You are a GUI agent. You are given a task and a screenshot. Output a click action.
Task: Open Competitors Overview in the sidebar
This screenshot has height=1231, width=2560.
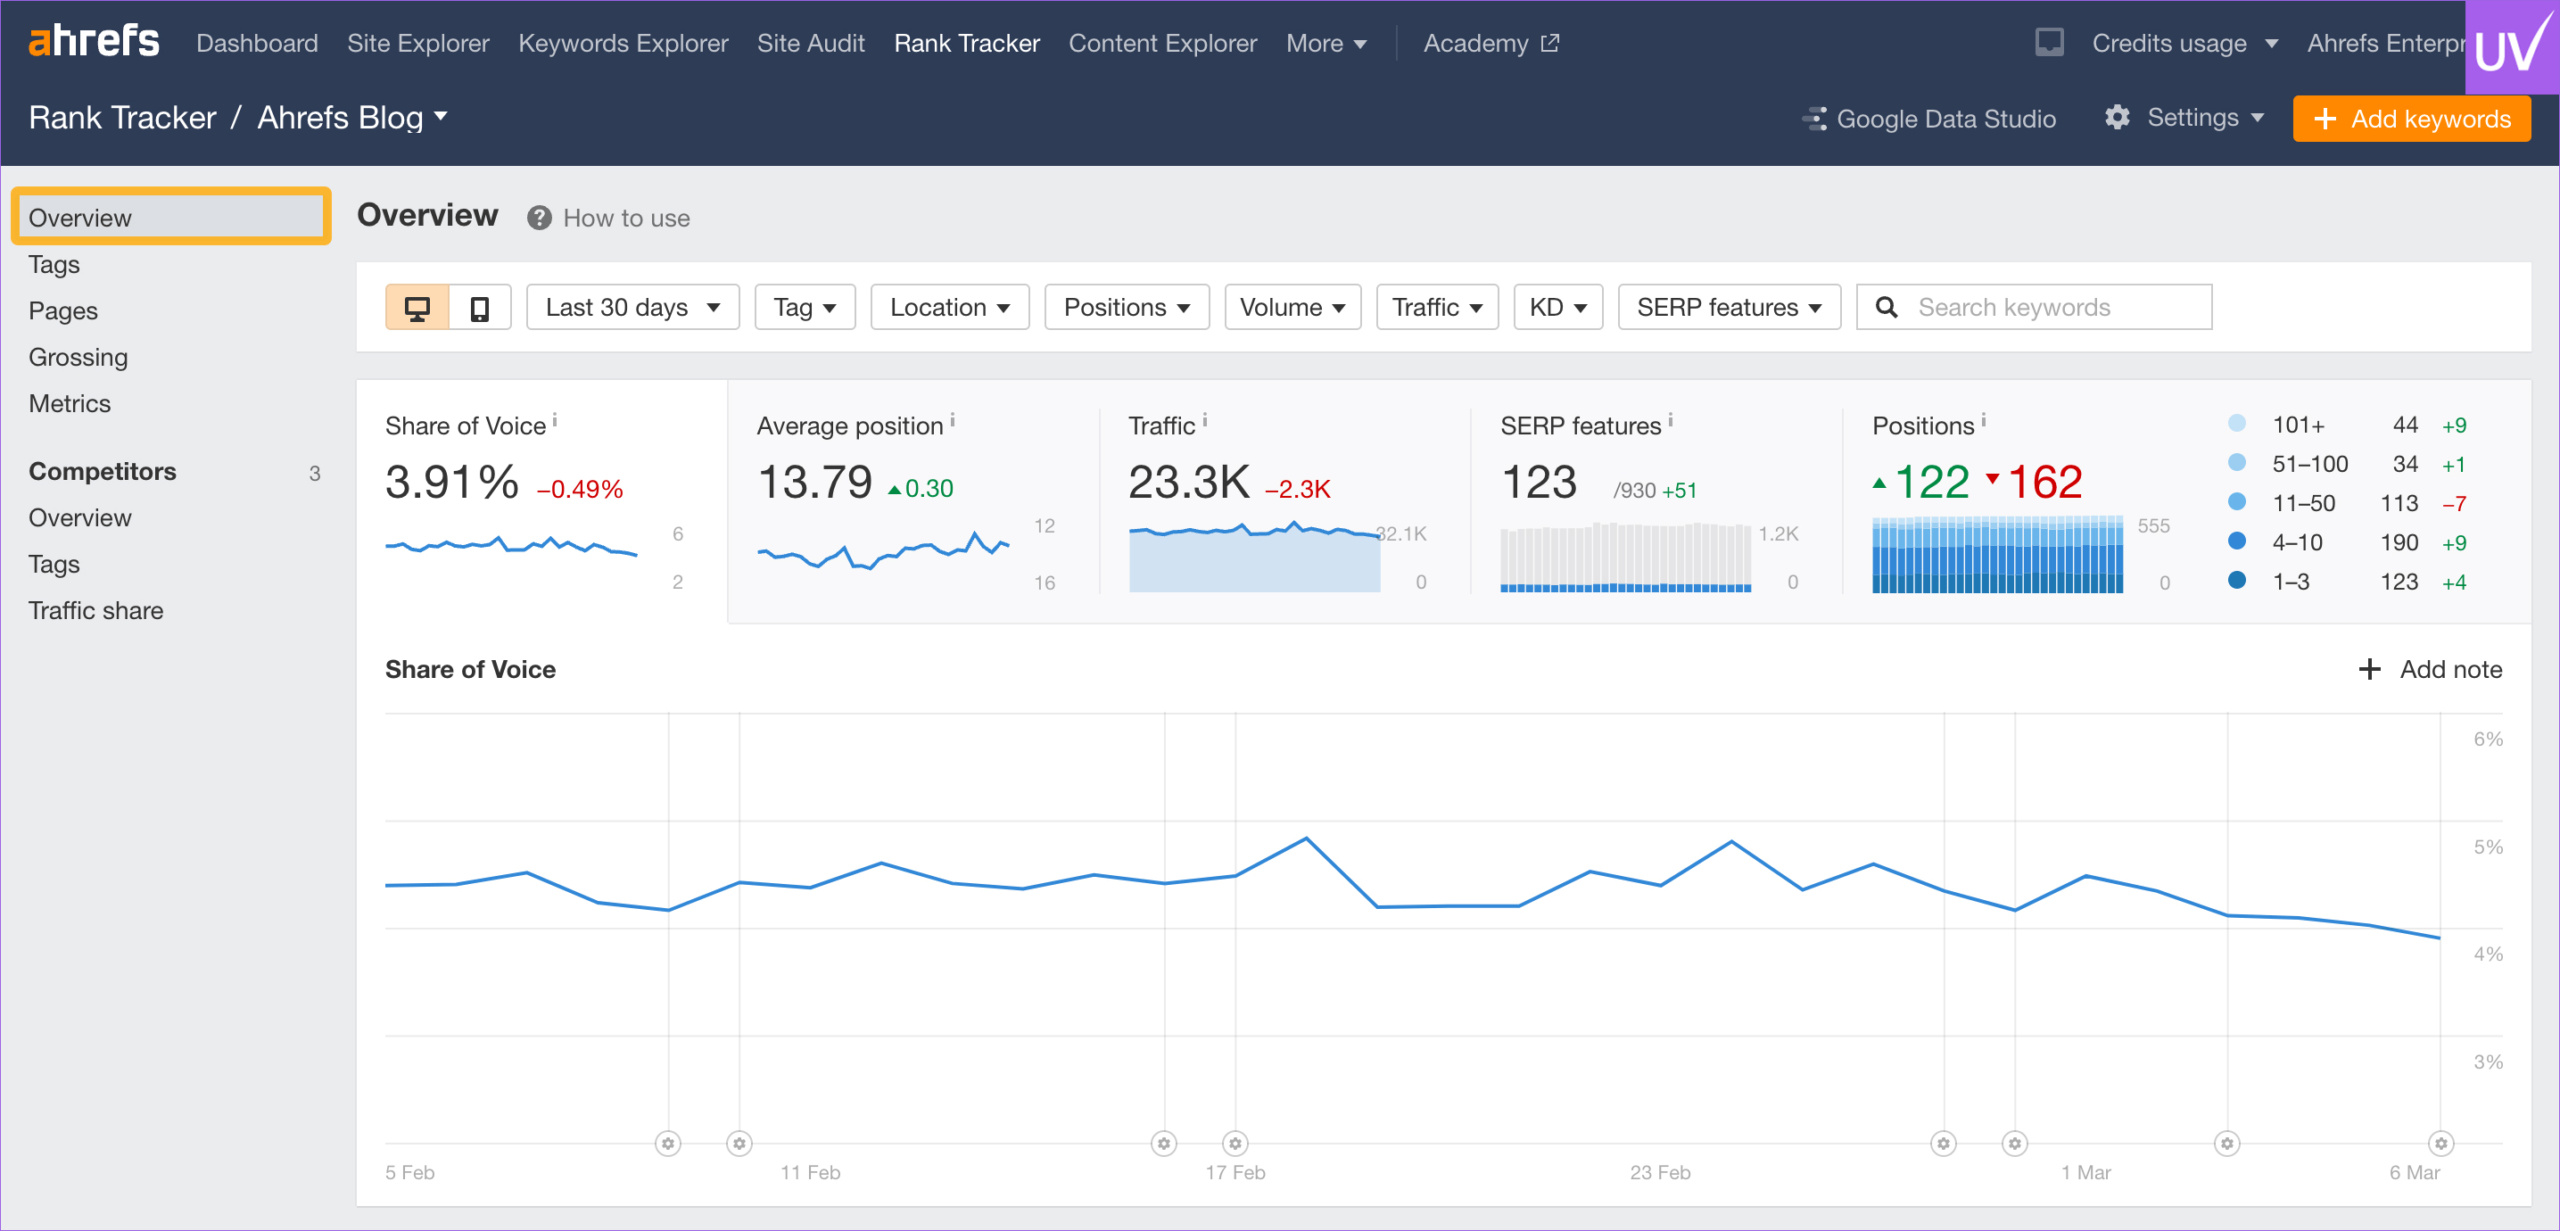[80, 518]
